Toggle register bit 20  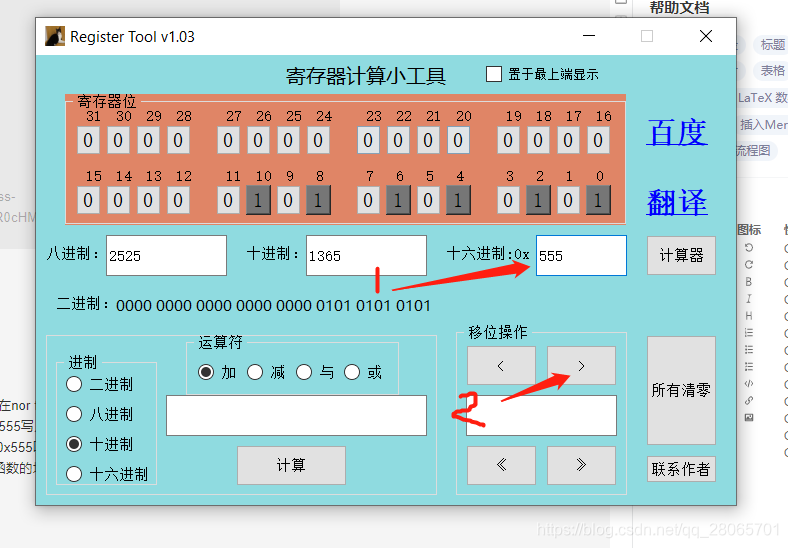(458, 140)
